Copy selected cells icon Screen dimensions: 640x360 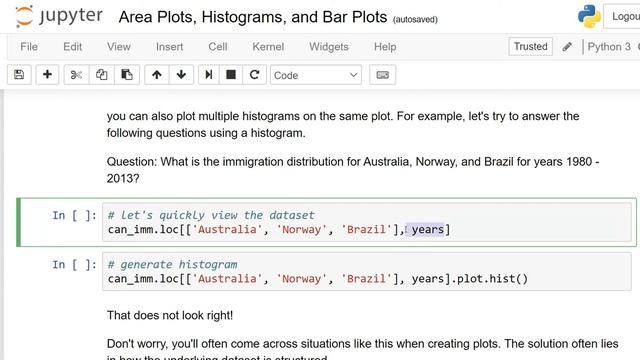102,75
